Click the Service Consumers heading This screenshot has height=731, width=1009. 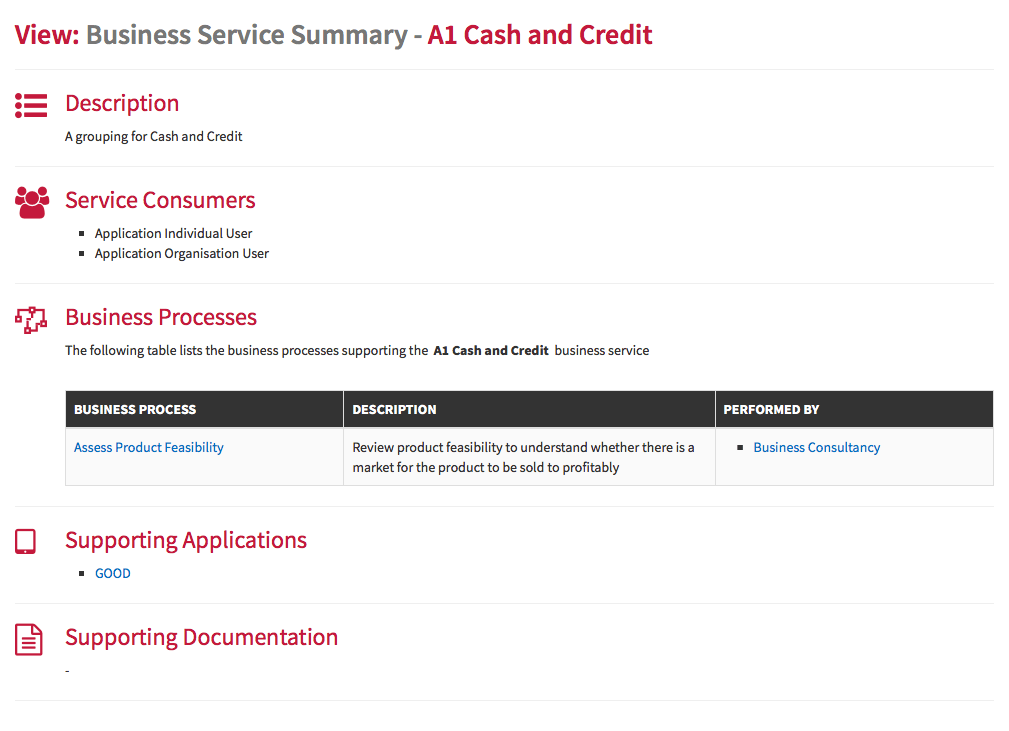click(160, 200)
